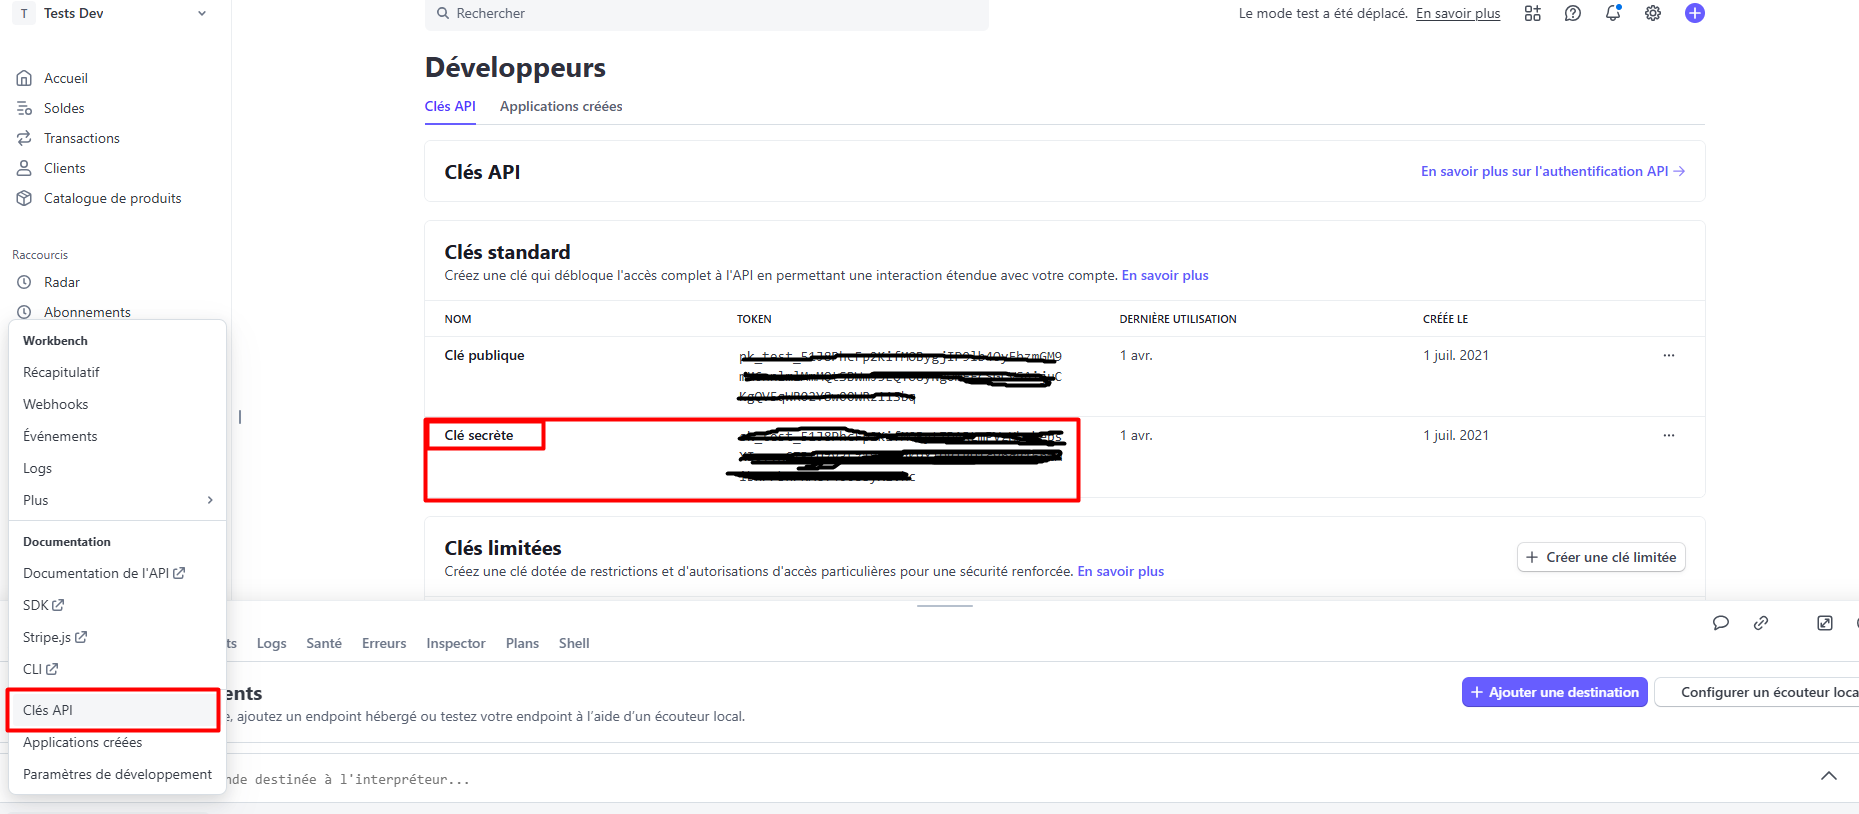Click Configurer un écouteur local button
Screen dimensions: 1859x814
click(1757, 692)
